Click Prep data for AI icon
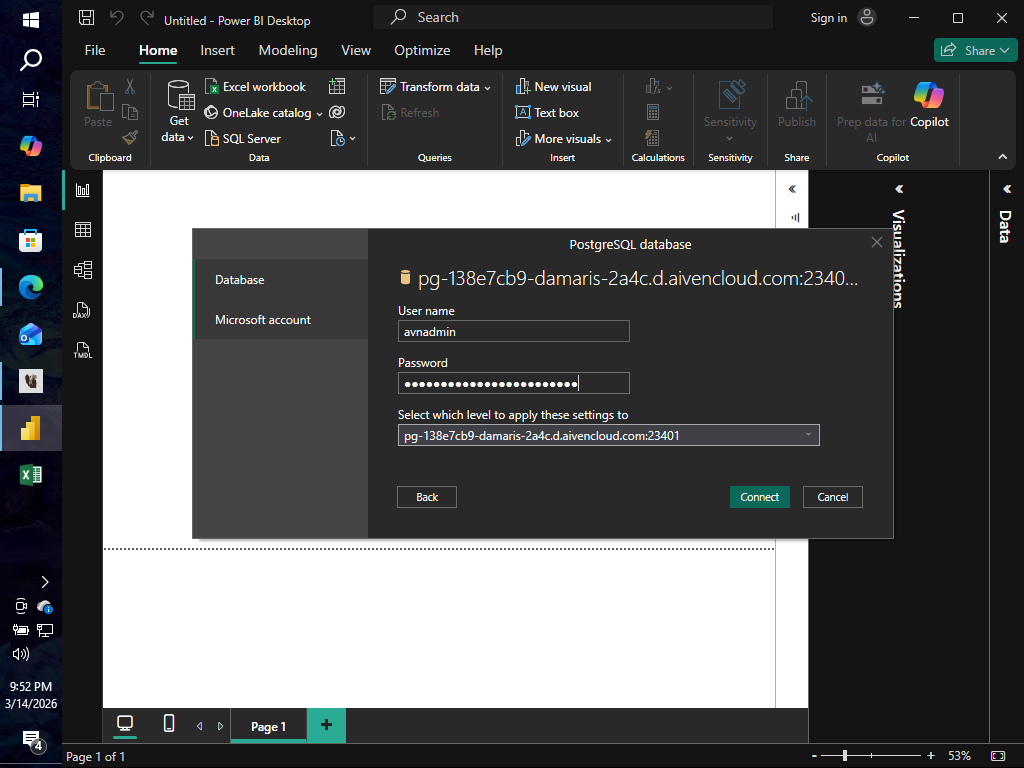 (872, 95)
